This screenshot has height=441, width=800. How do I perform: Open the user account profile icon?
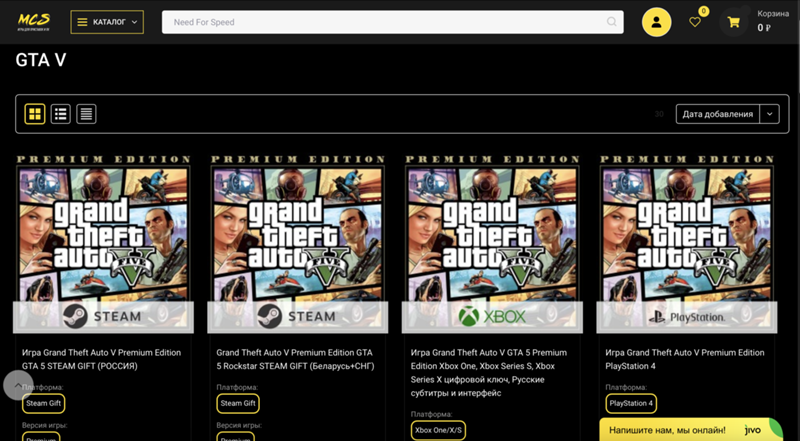[656, 22]
